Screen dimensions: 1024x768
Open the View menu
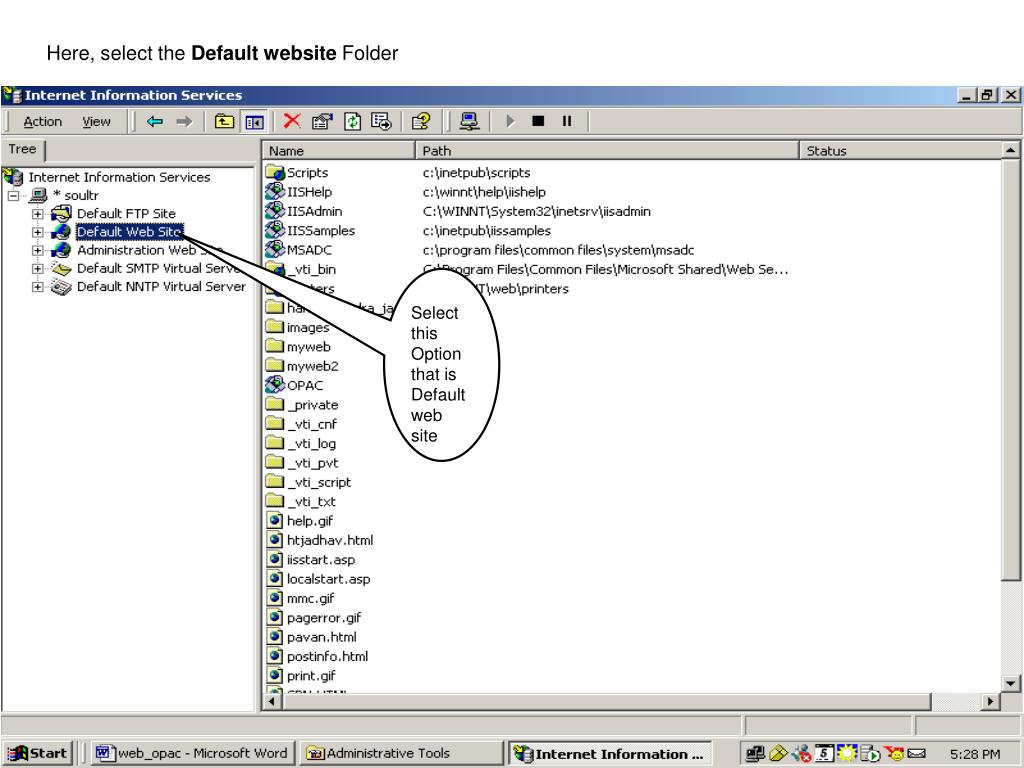pyautogui.click(x=96, y=121)
